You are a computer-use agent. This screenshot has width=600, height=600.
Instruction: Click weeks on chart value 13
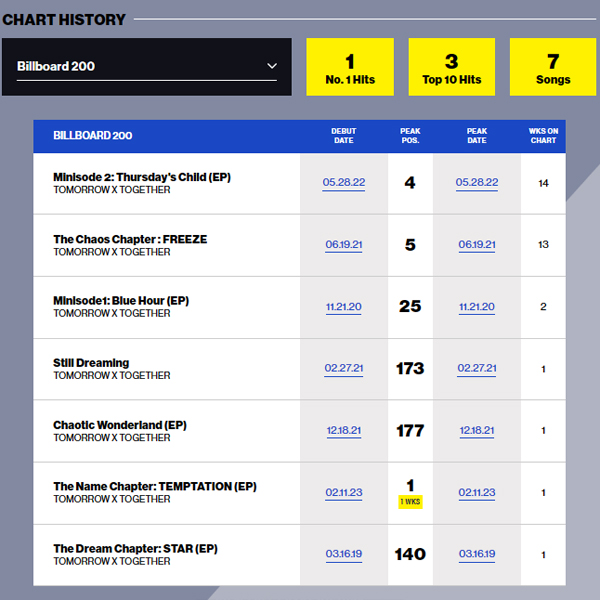tap(543, 245)
